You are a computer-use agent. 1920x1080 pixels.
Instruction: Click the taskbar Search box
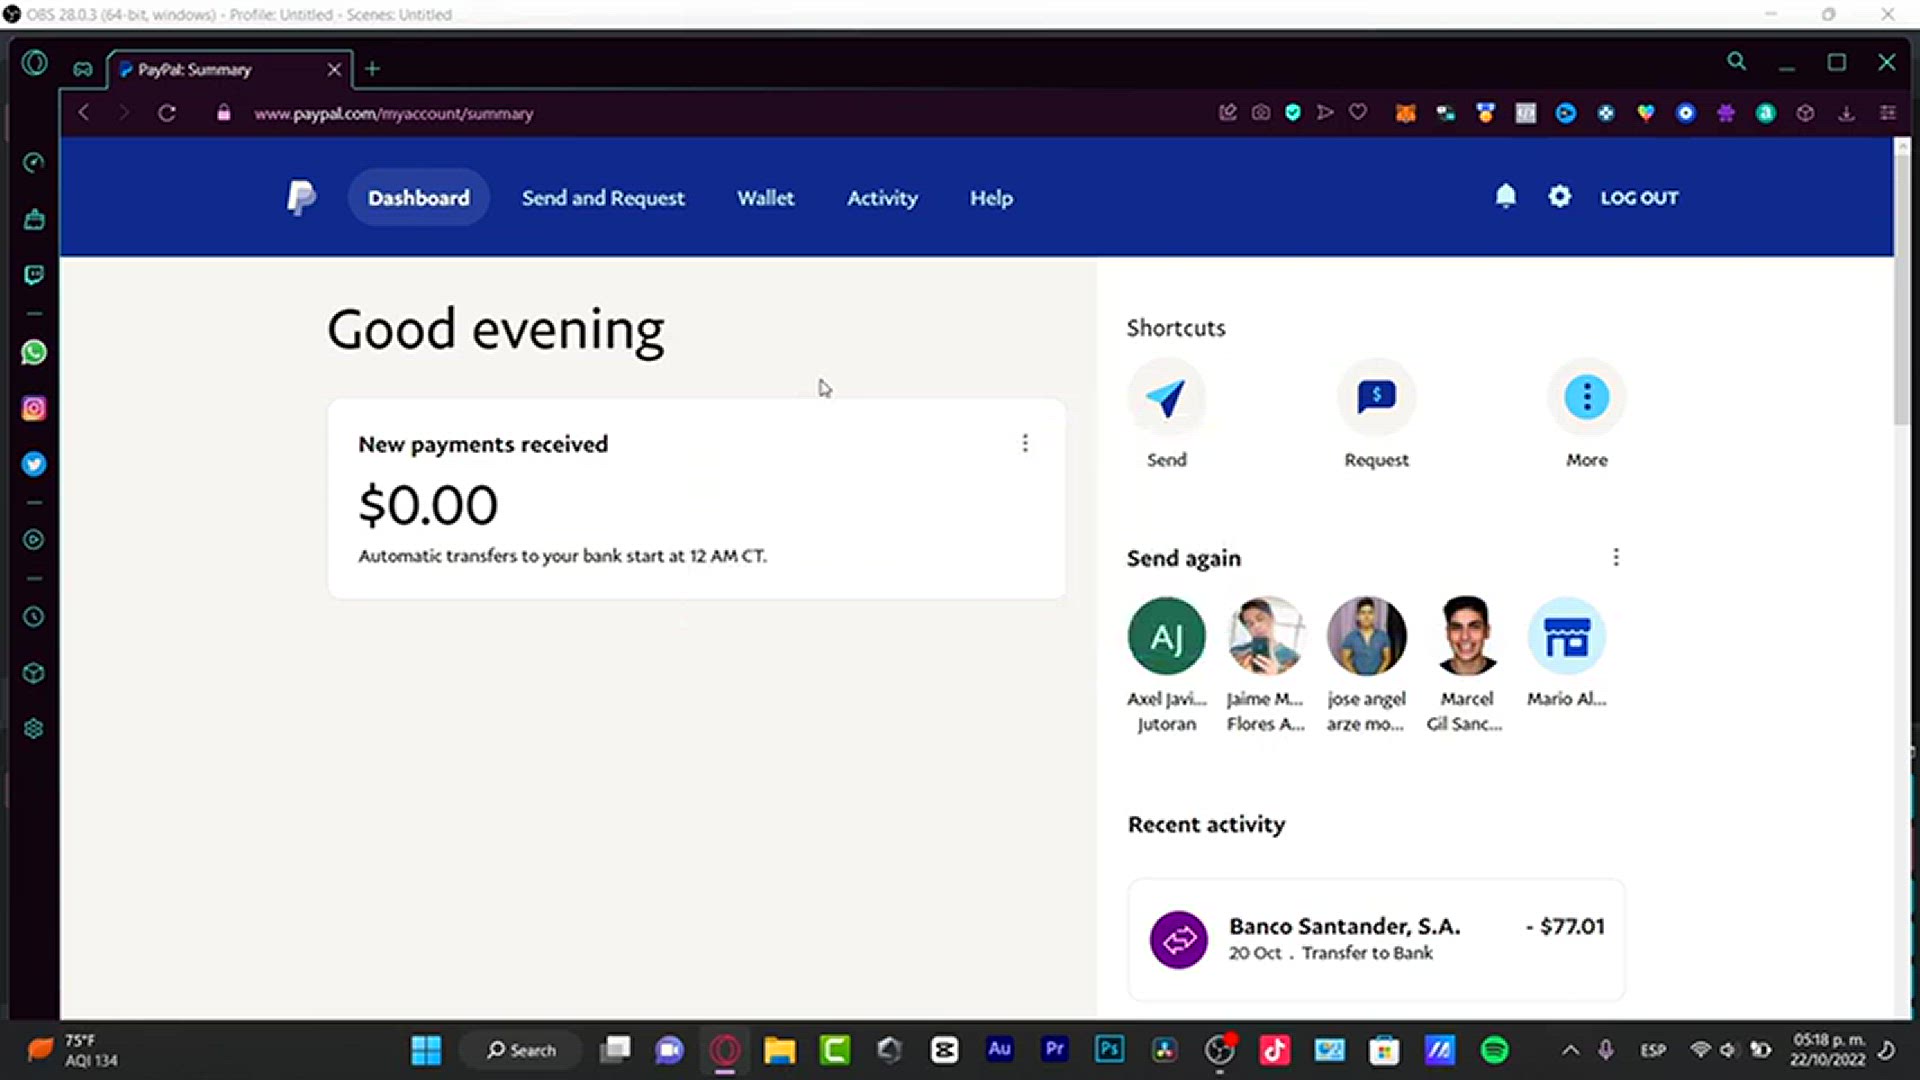point(520,1050)
